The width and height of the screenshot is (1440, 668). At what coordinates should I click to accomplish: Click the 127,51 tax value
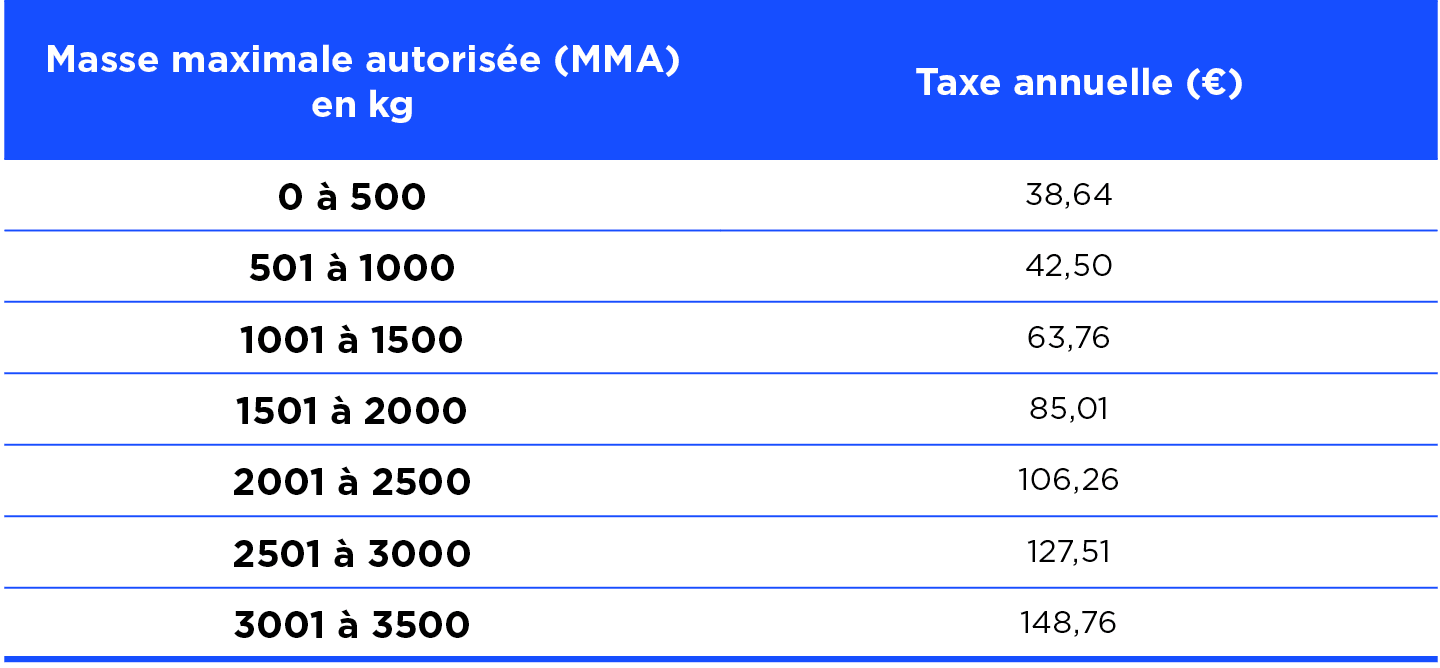point(1068,552)
